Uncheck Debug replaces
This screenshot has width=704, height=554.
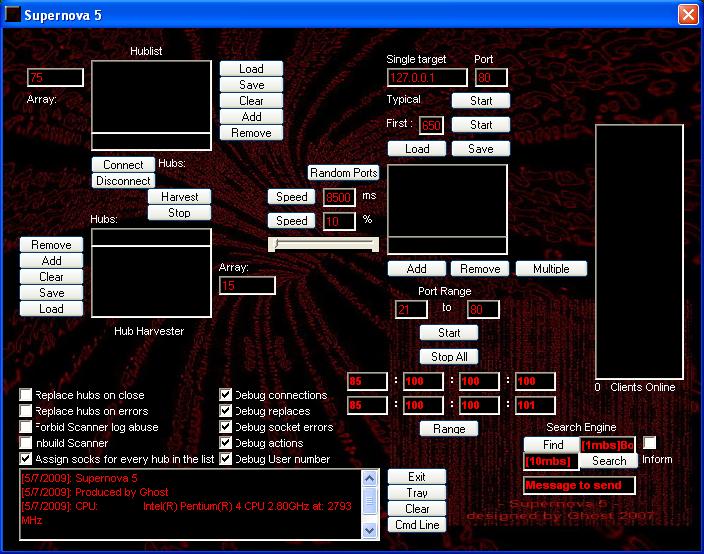tap(225, 411)
